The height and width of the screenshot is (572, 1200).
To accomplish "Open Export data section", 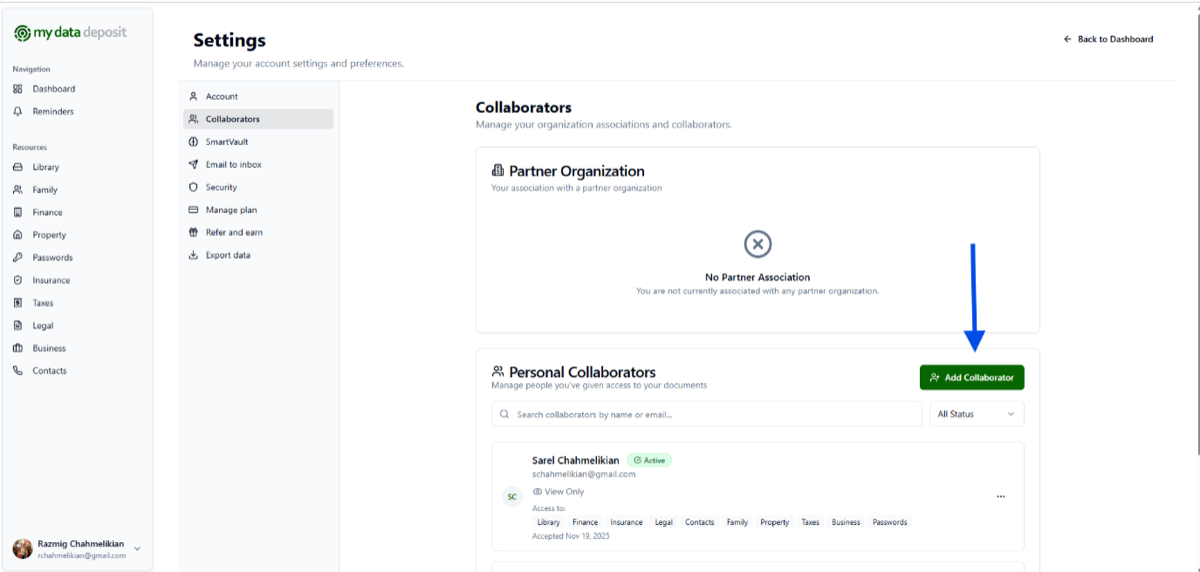I will tap(258, 255).
